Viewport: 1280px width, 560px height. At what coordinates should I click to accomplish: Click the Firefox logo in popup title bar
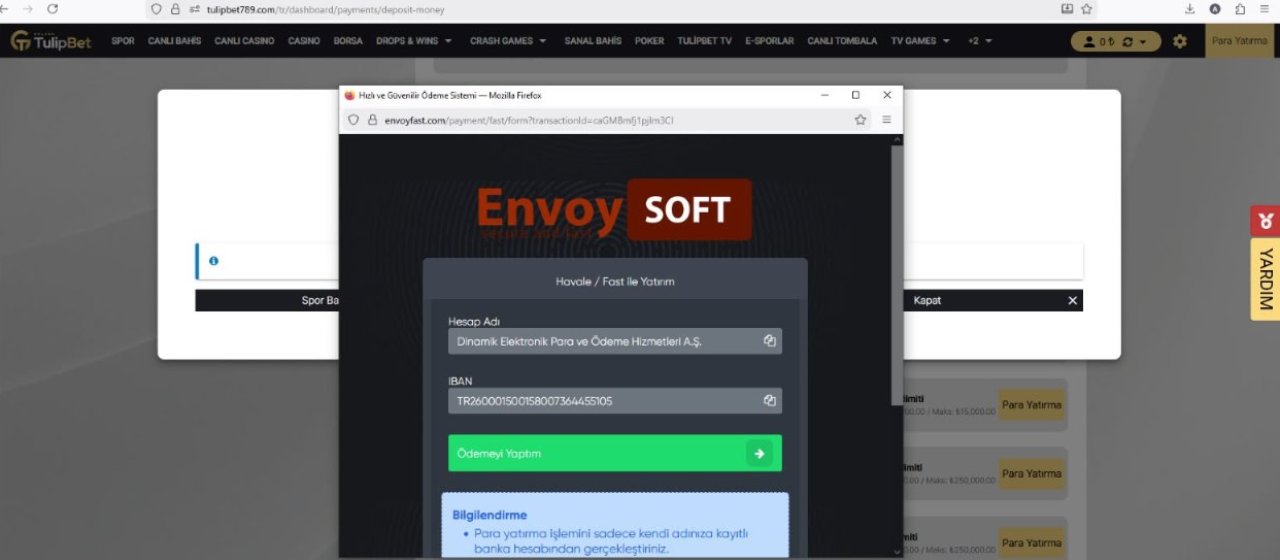(x=350, y=95)
